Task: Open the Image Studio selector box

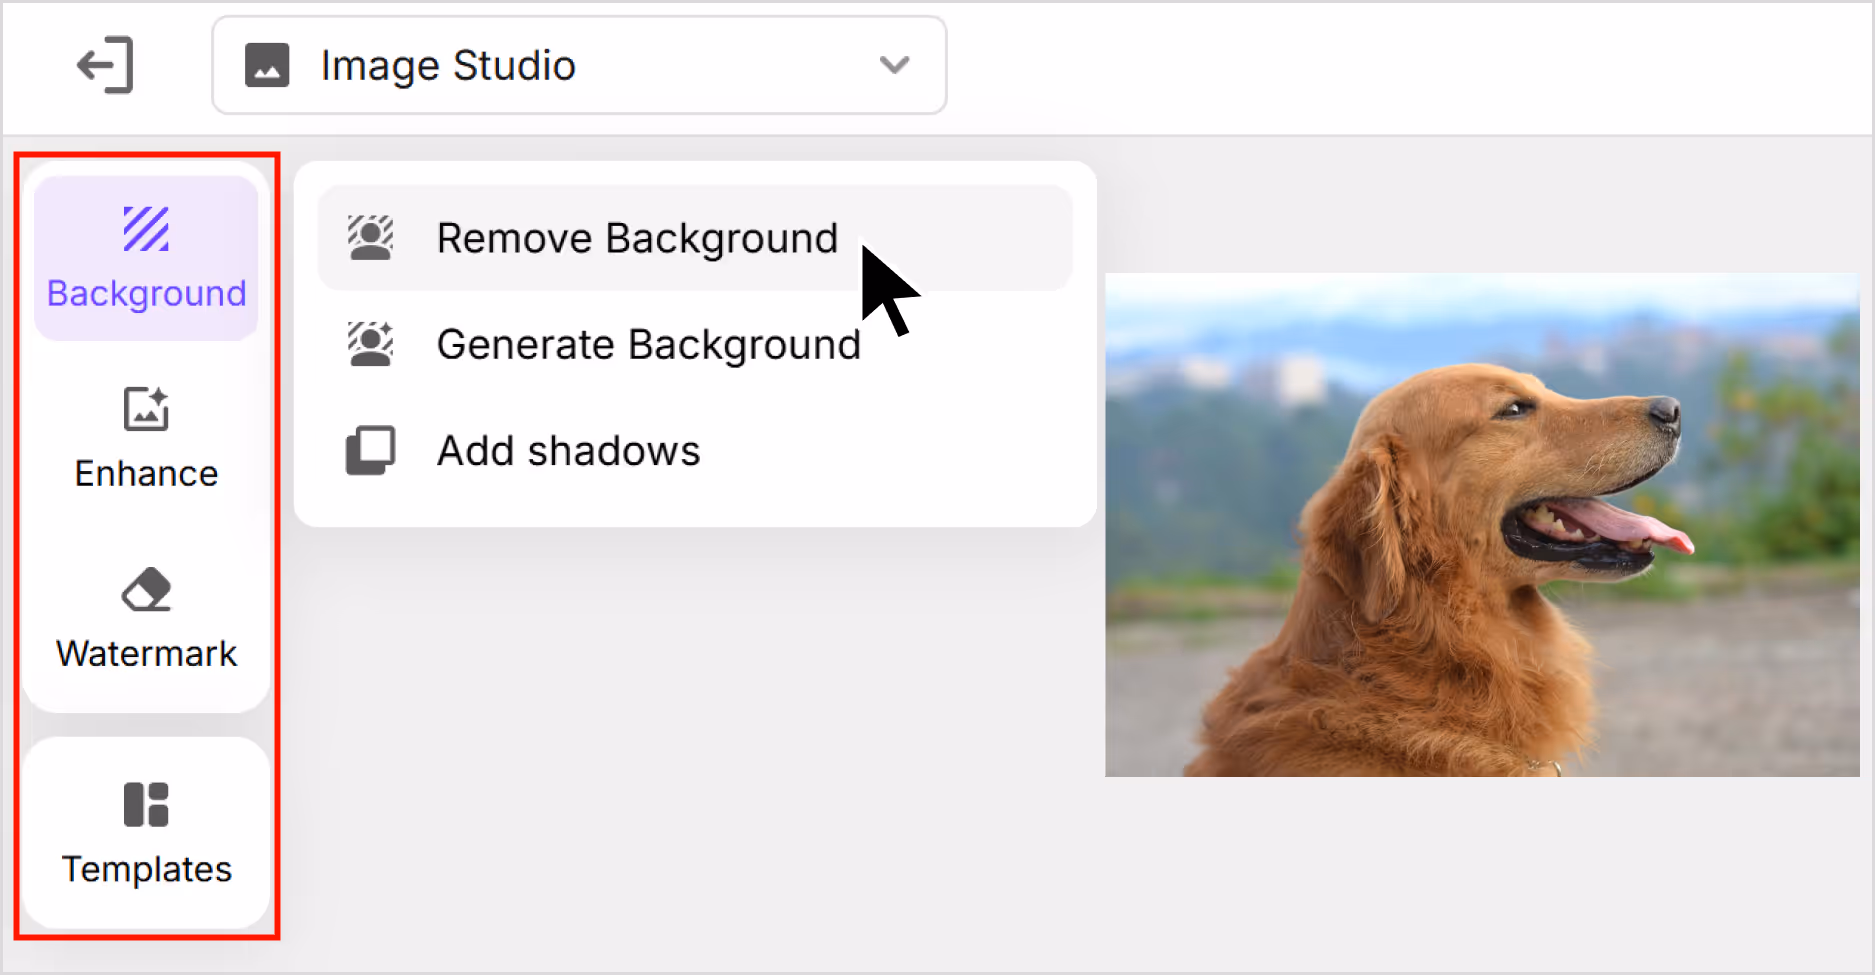Action: click(x=579, y=66)
